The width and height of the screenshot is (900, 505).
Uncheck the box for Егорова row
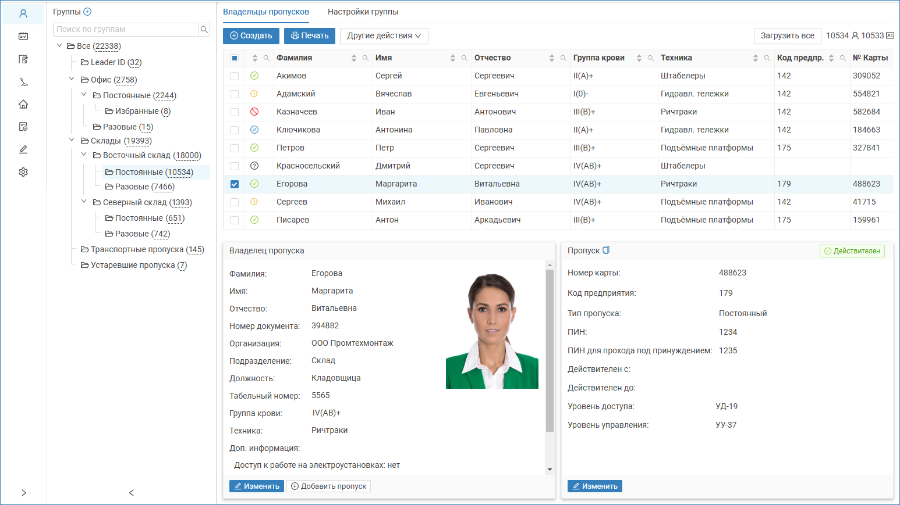click(x=234, y=184)
